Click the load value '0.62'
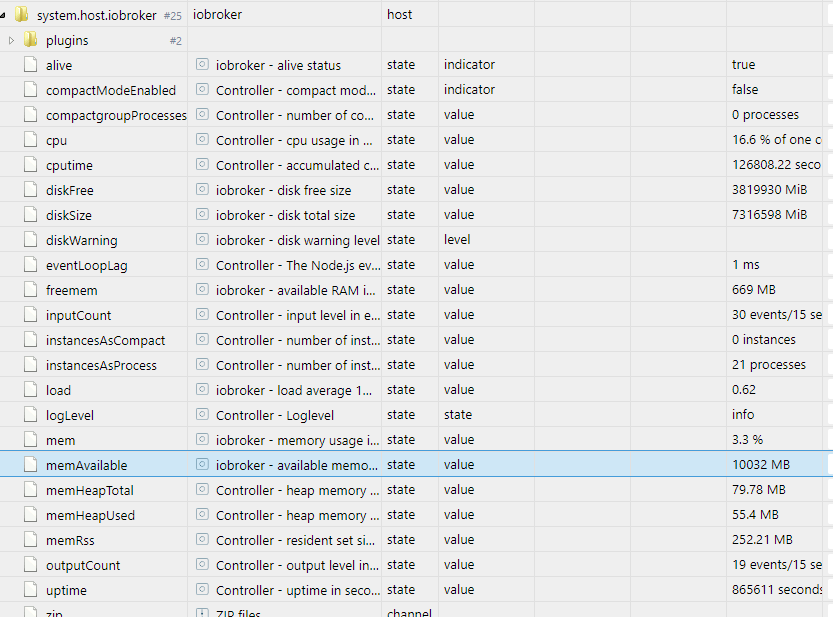 (744, 389)
